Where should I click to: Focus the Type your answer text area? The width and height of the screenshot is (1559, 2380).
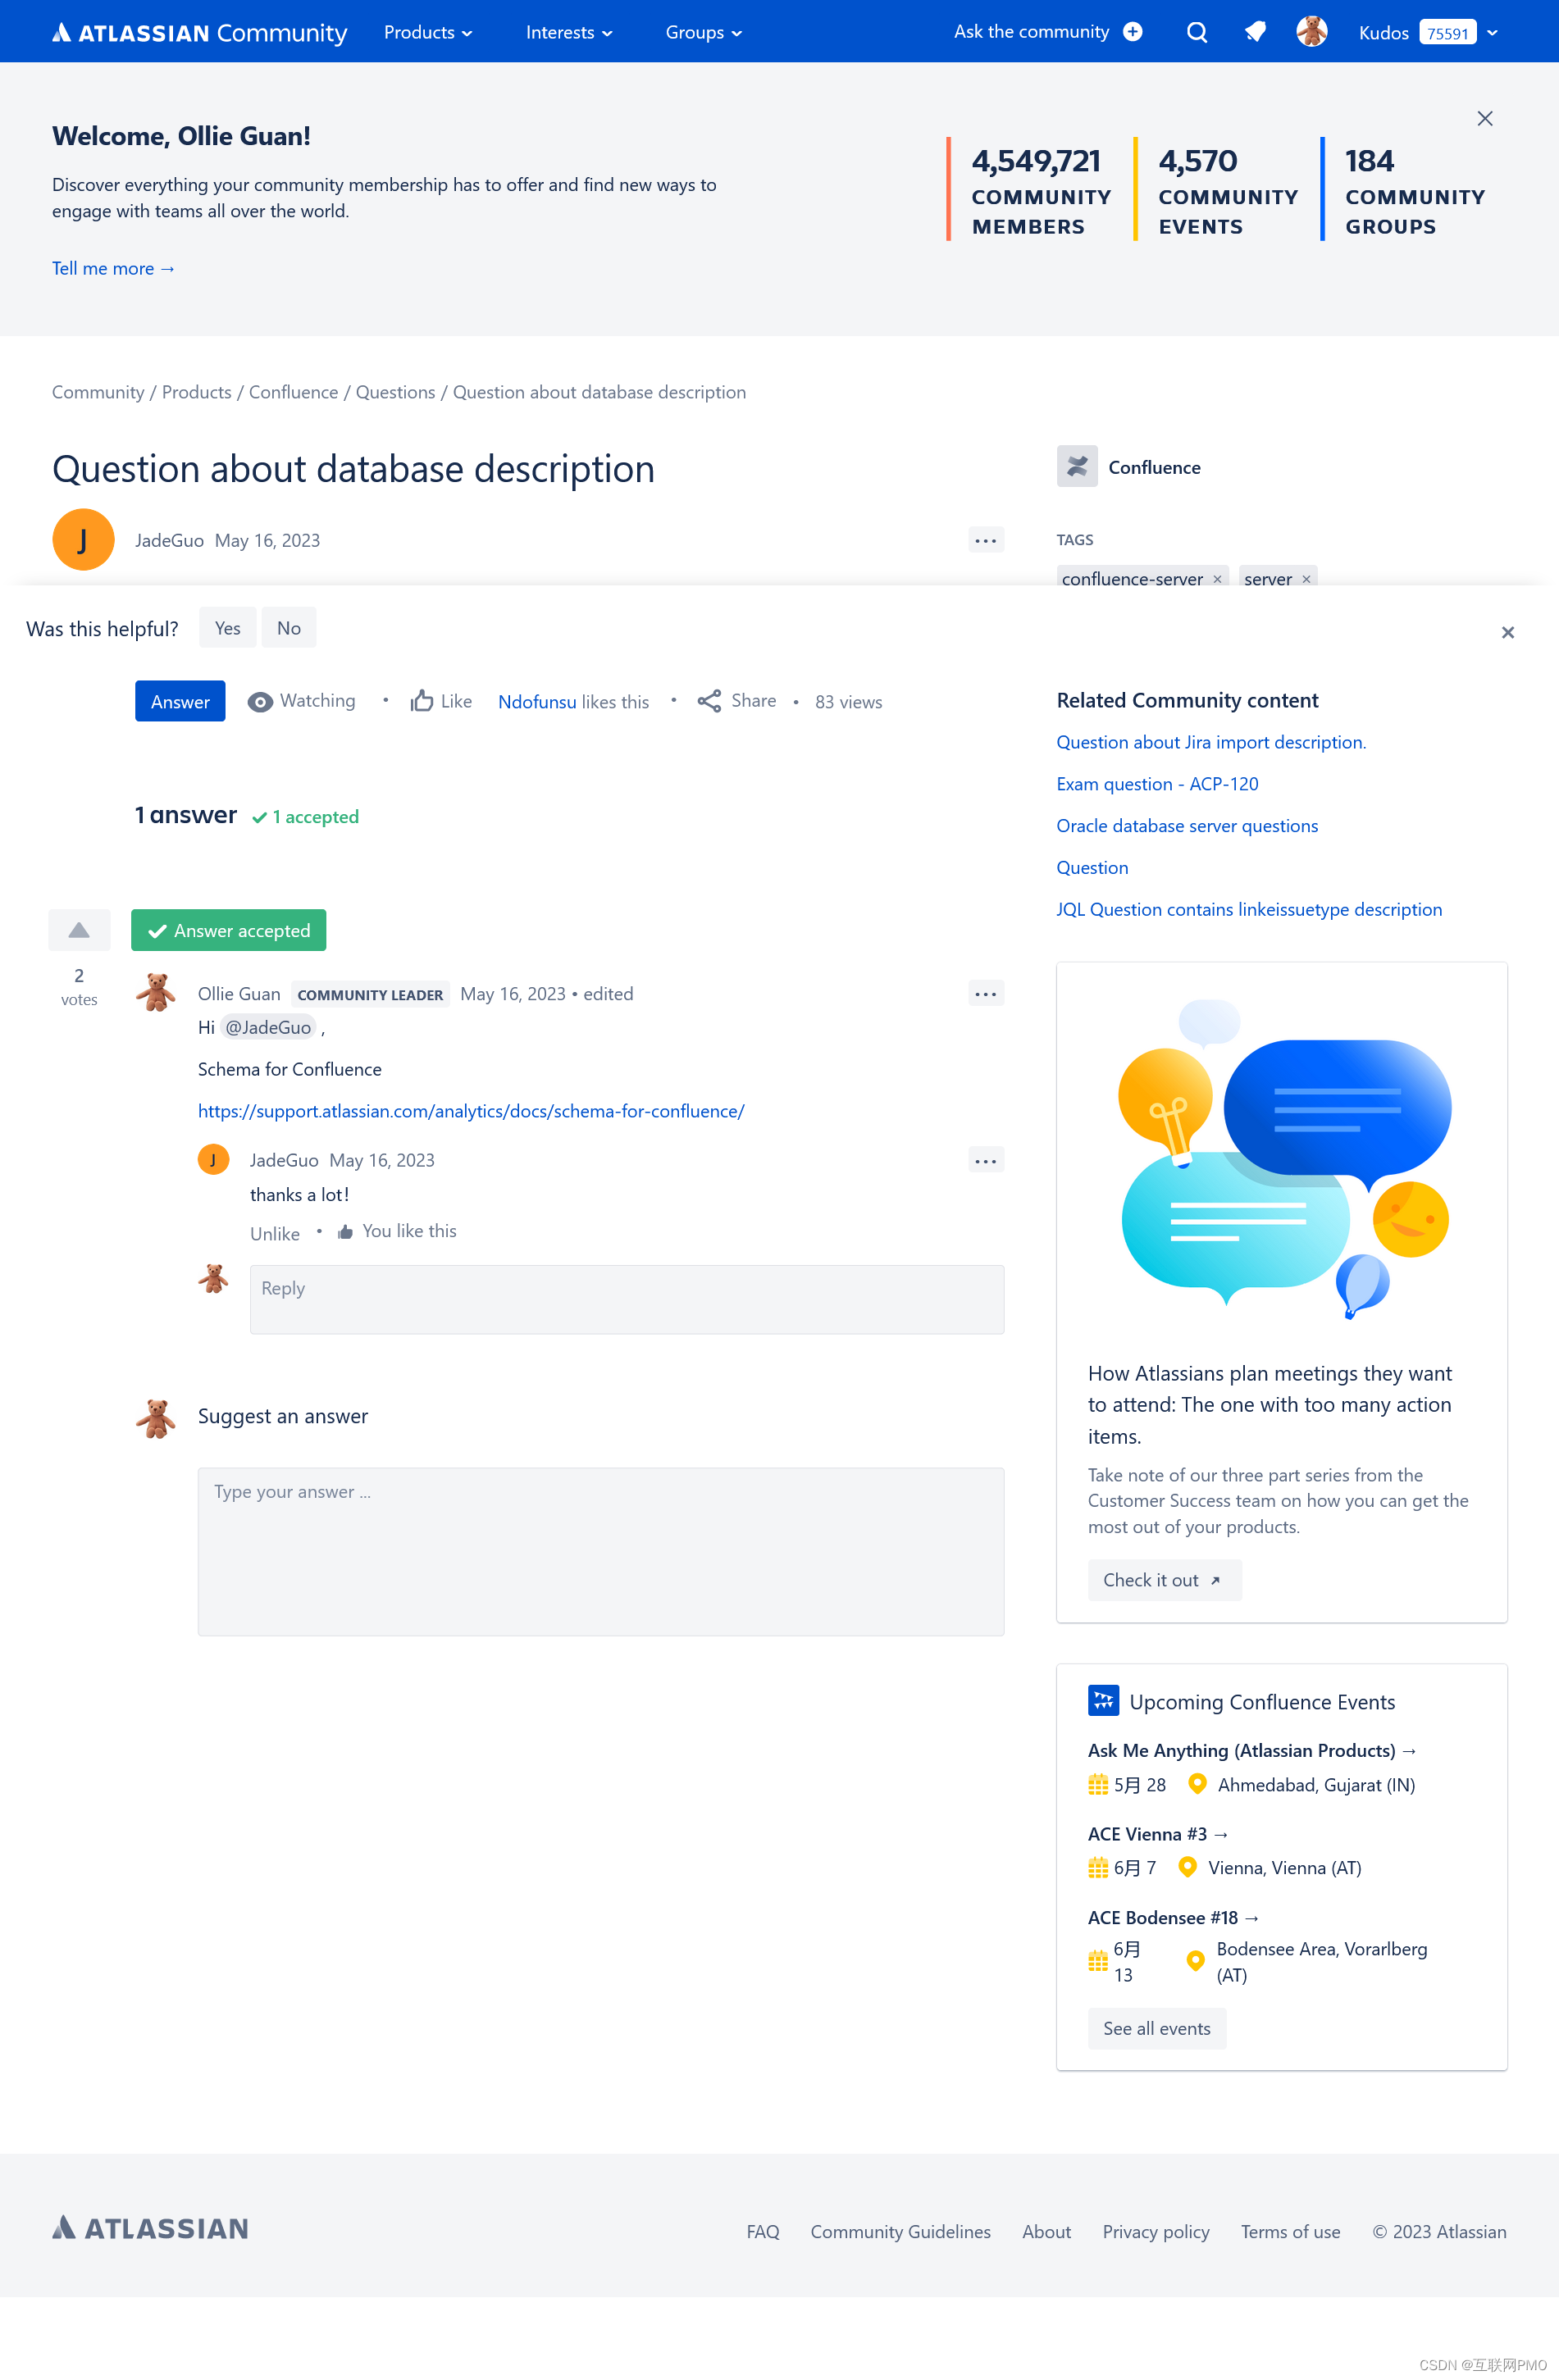(x=601, y=1551)
